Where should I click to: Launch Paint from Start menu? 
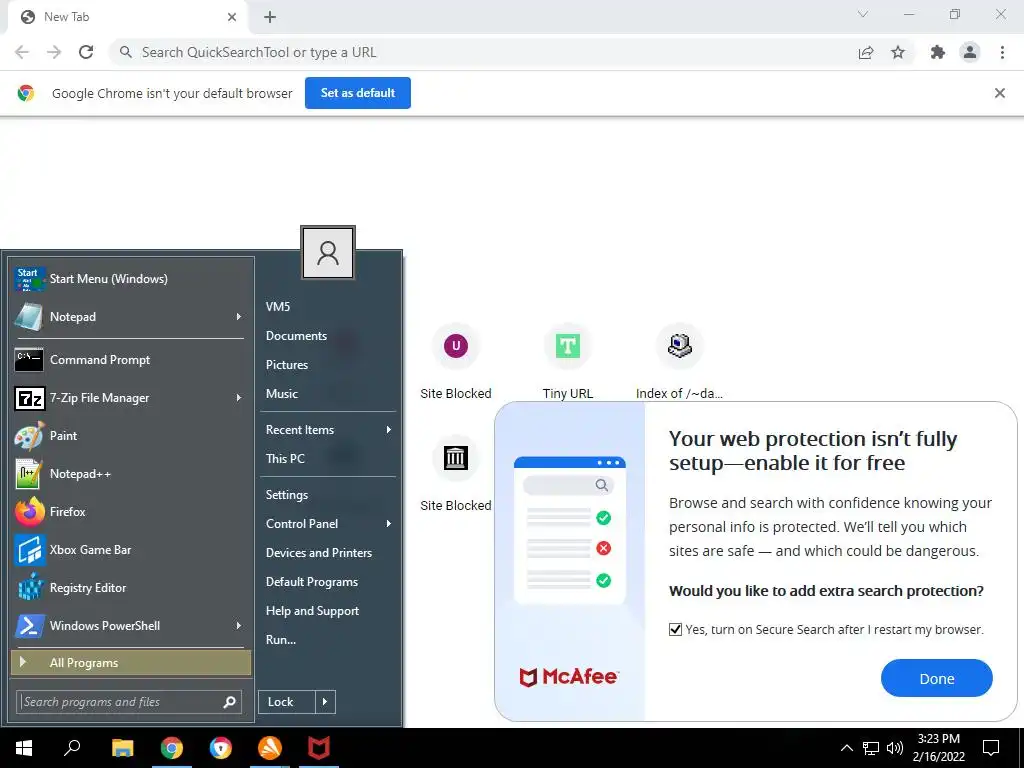(x=129, y=436)
